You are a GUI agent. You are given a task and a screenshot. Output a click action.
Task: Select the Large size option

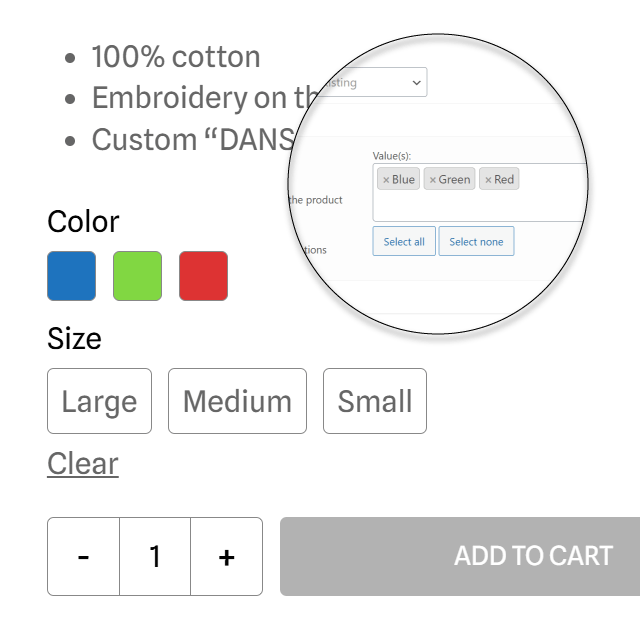(99, 401)
